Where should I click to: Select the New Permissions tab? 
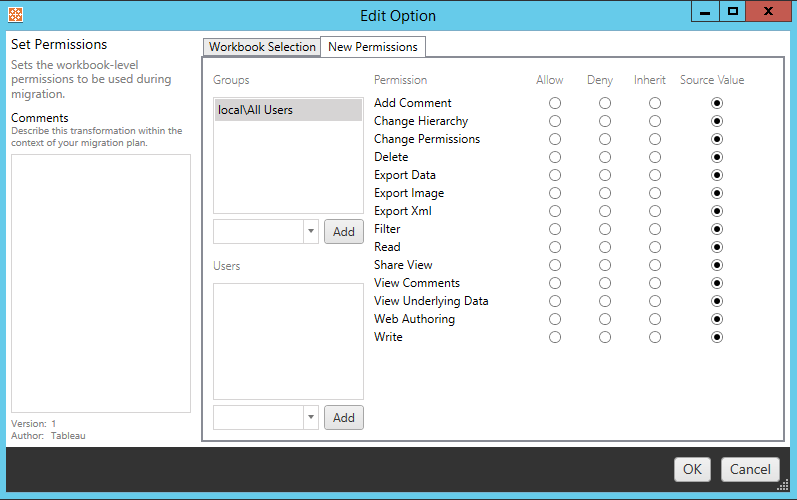[373, 47]
